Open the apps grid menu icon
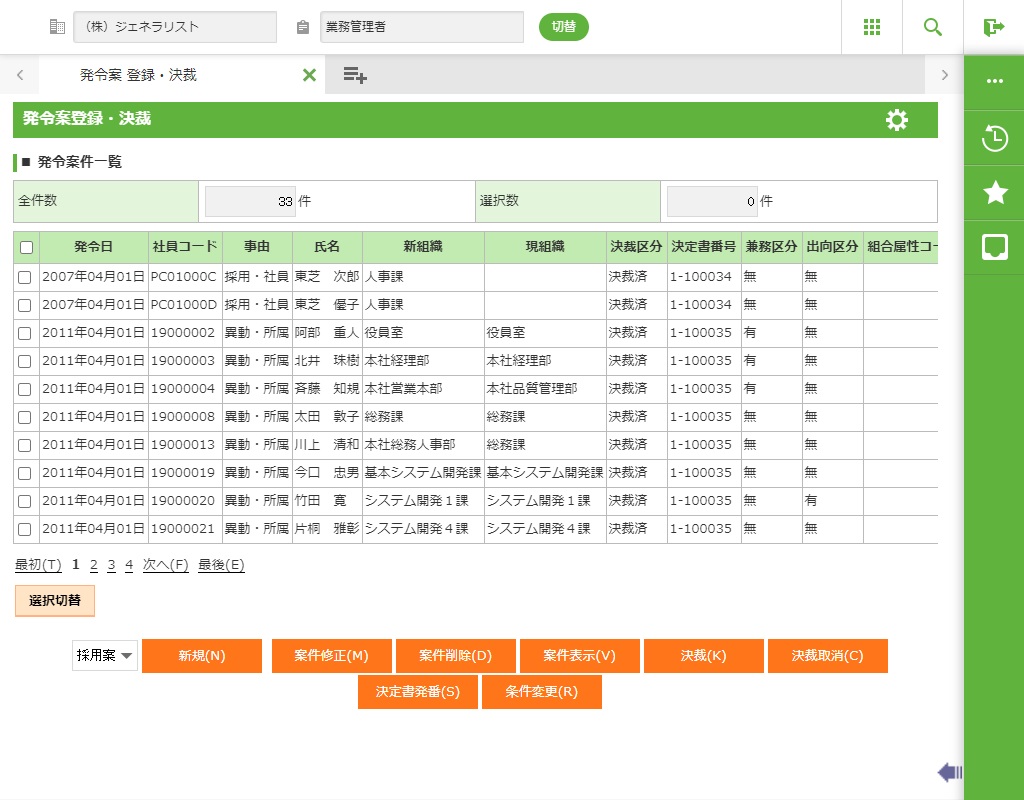 (x=871, y=27)
